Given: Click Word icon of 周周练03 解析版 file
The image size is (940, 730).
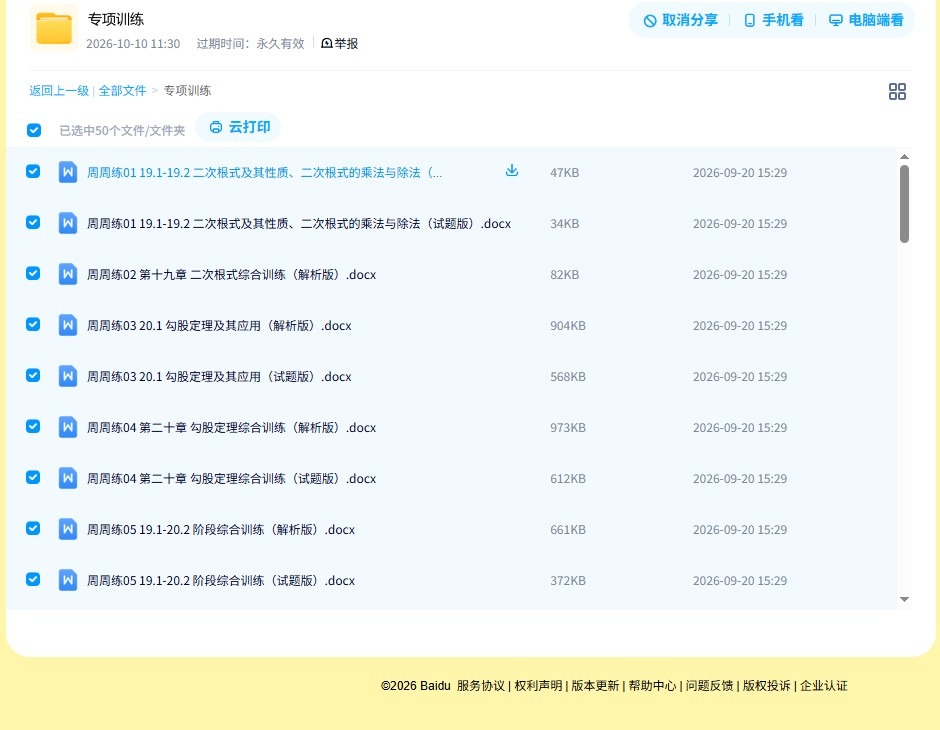Looking at the screenshot, I should [67, 325].
